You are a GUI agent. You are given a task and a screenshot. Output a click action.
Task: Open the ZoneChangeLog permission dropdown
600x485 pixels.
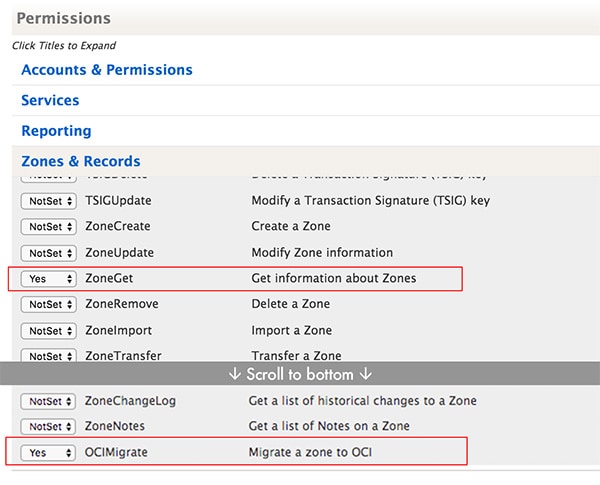tap(48, 401)
